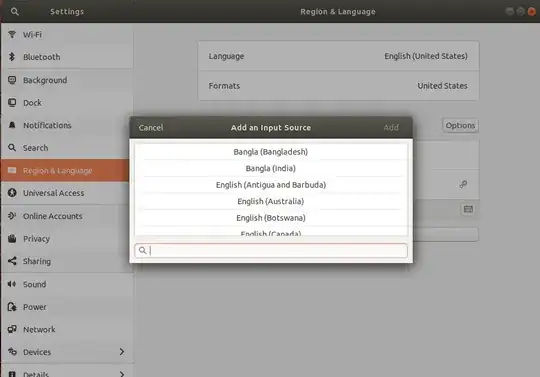Image resolution: width=540 pixels, height=377 pixels.
Task: Expand the Details submenu chevron
Action: click(122, 374)
